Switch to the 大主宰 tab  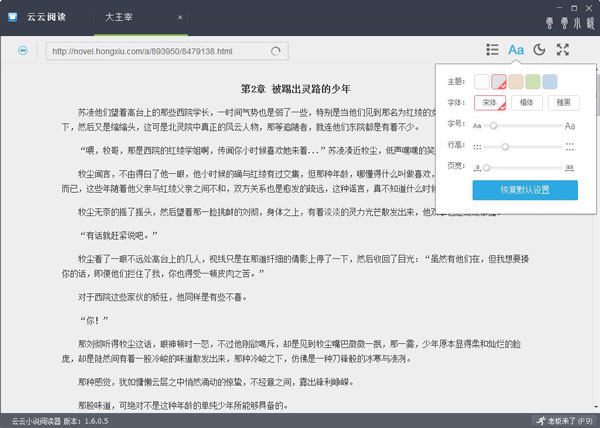point(140,18)
